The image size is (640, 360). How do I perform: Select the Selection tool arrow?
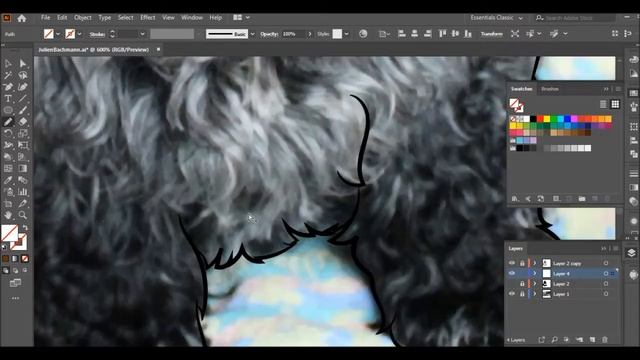8,63
